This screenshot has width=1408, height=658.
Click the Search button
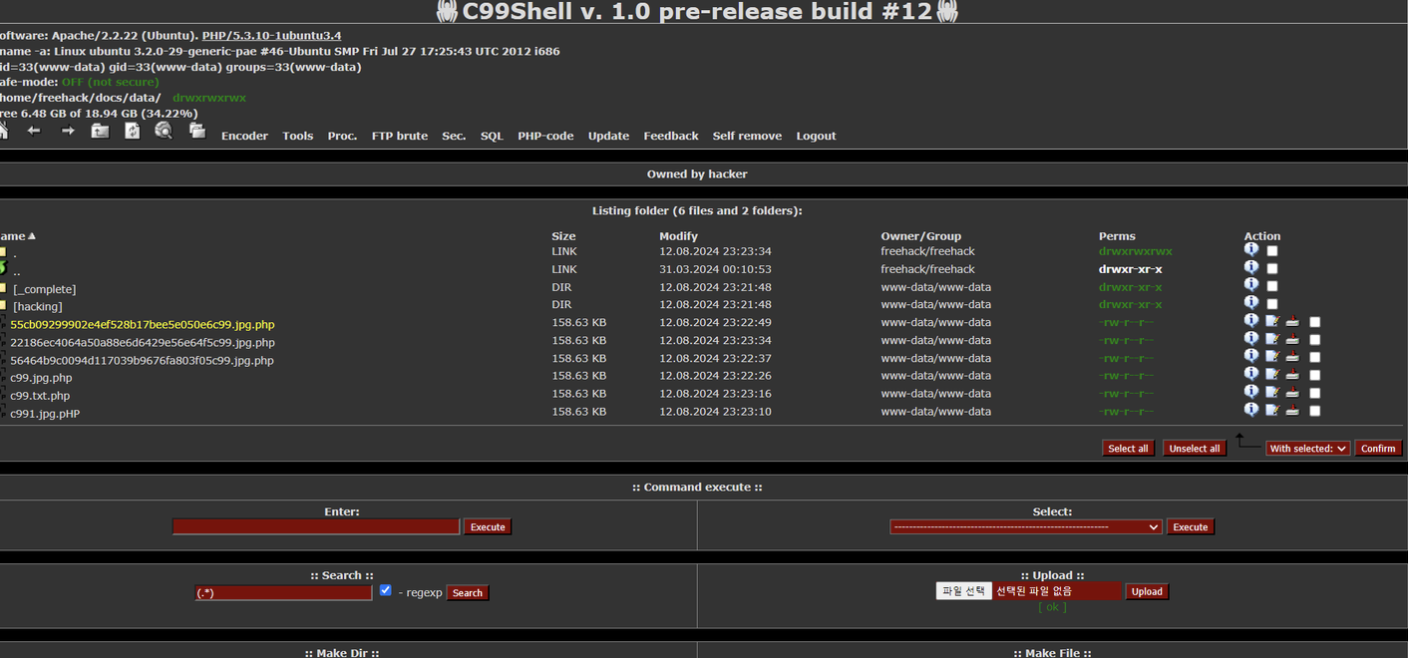tap(467, 593)
